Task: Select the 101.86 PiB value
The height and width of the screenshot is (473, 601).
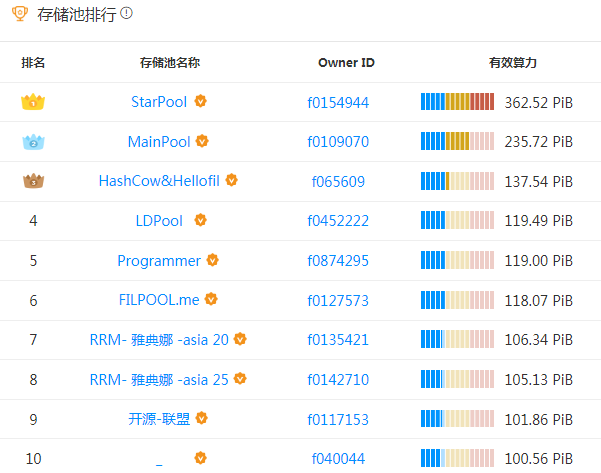Action: (539, 419)
